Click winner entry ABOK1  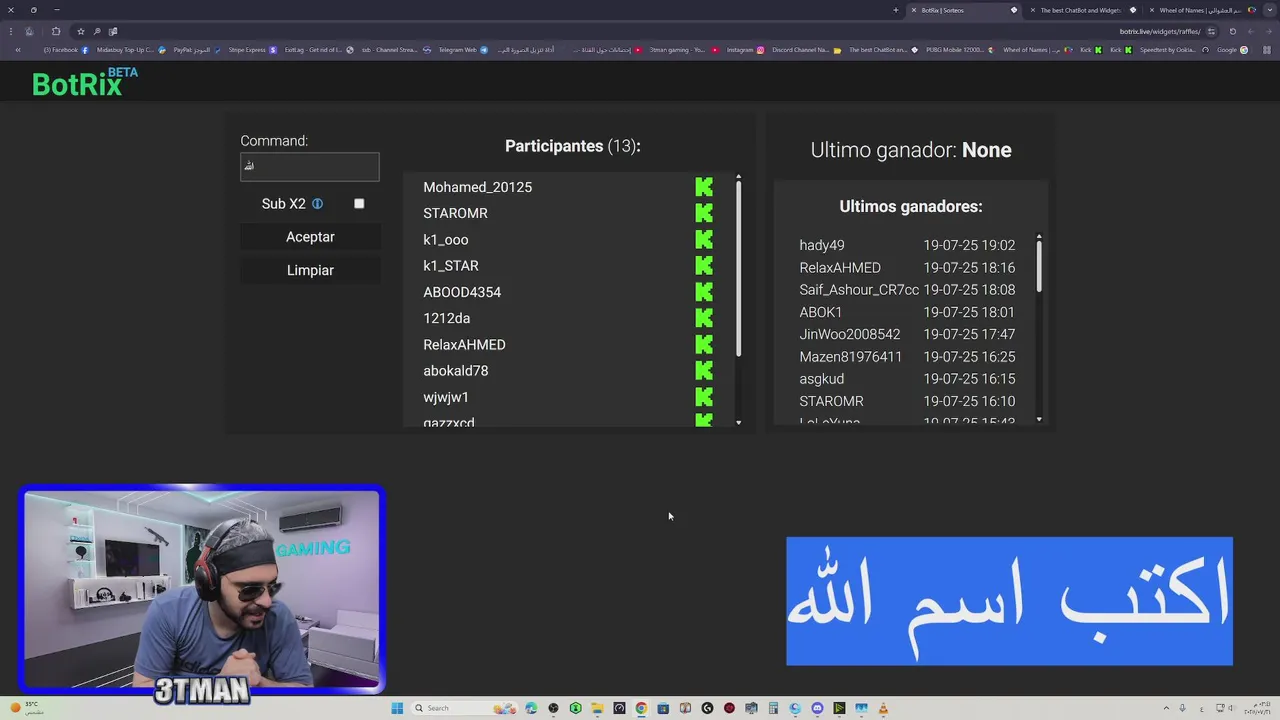coord(821,312)
